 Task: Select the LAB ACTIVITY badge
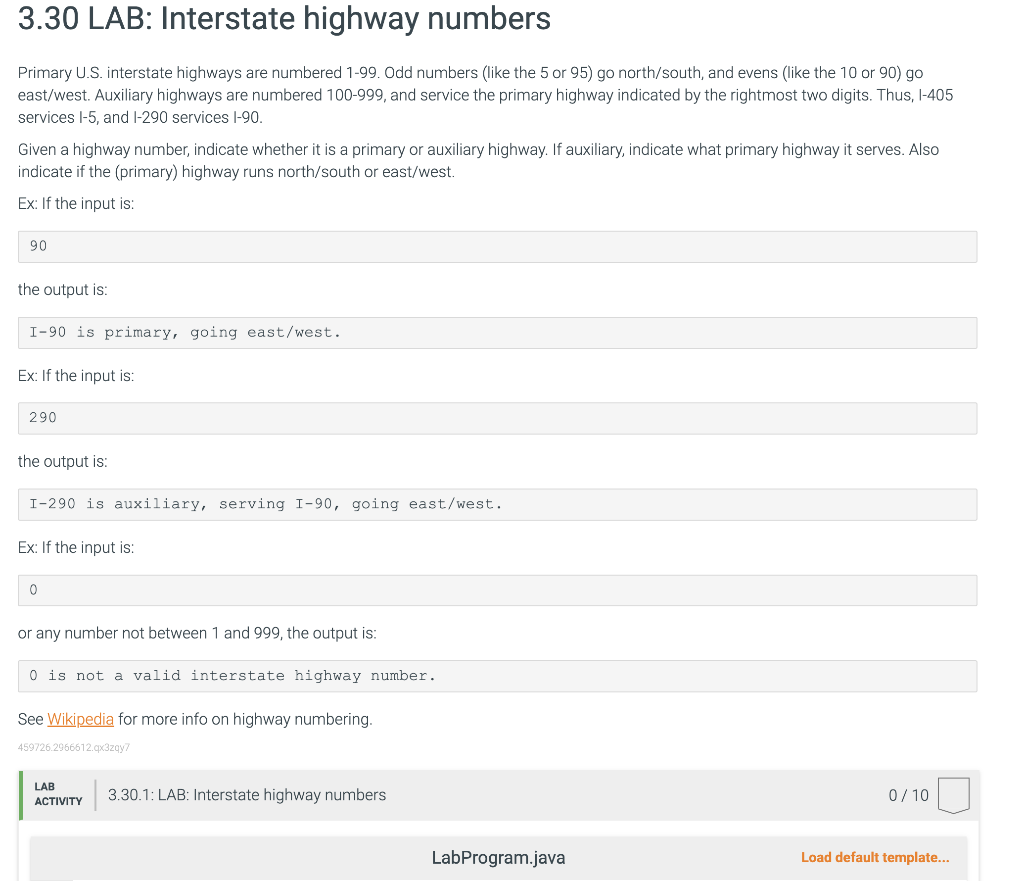point(58,794)
